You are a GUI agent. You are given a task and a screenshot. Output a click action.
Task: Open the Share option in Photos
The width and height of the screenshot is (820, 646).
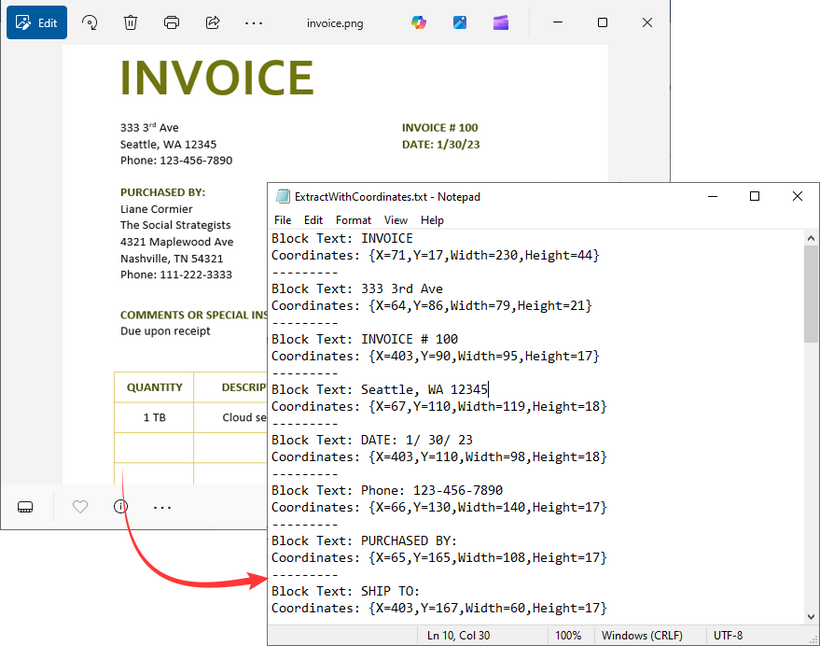212,22
